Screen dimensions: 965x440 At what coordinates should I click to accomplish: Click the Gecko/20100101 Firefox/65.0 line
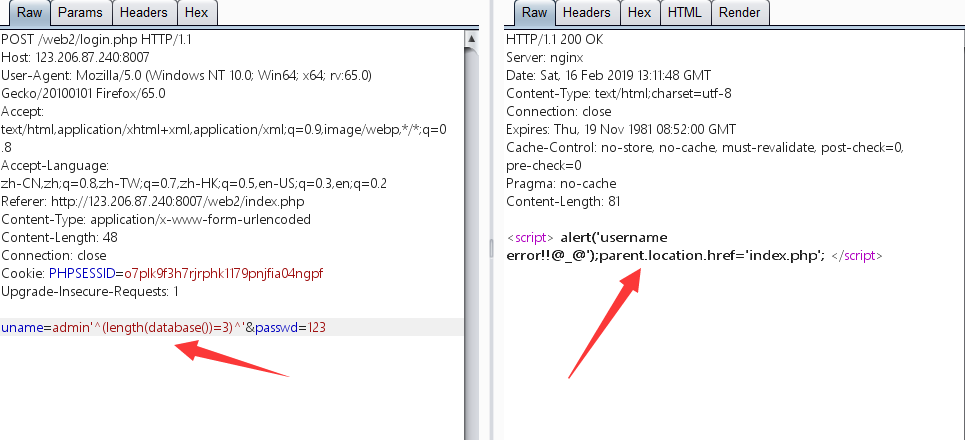(x=83, y=94)
